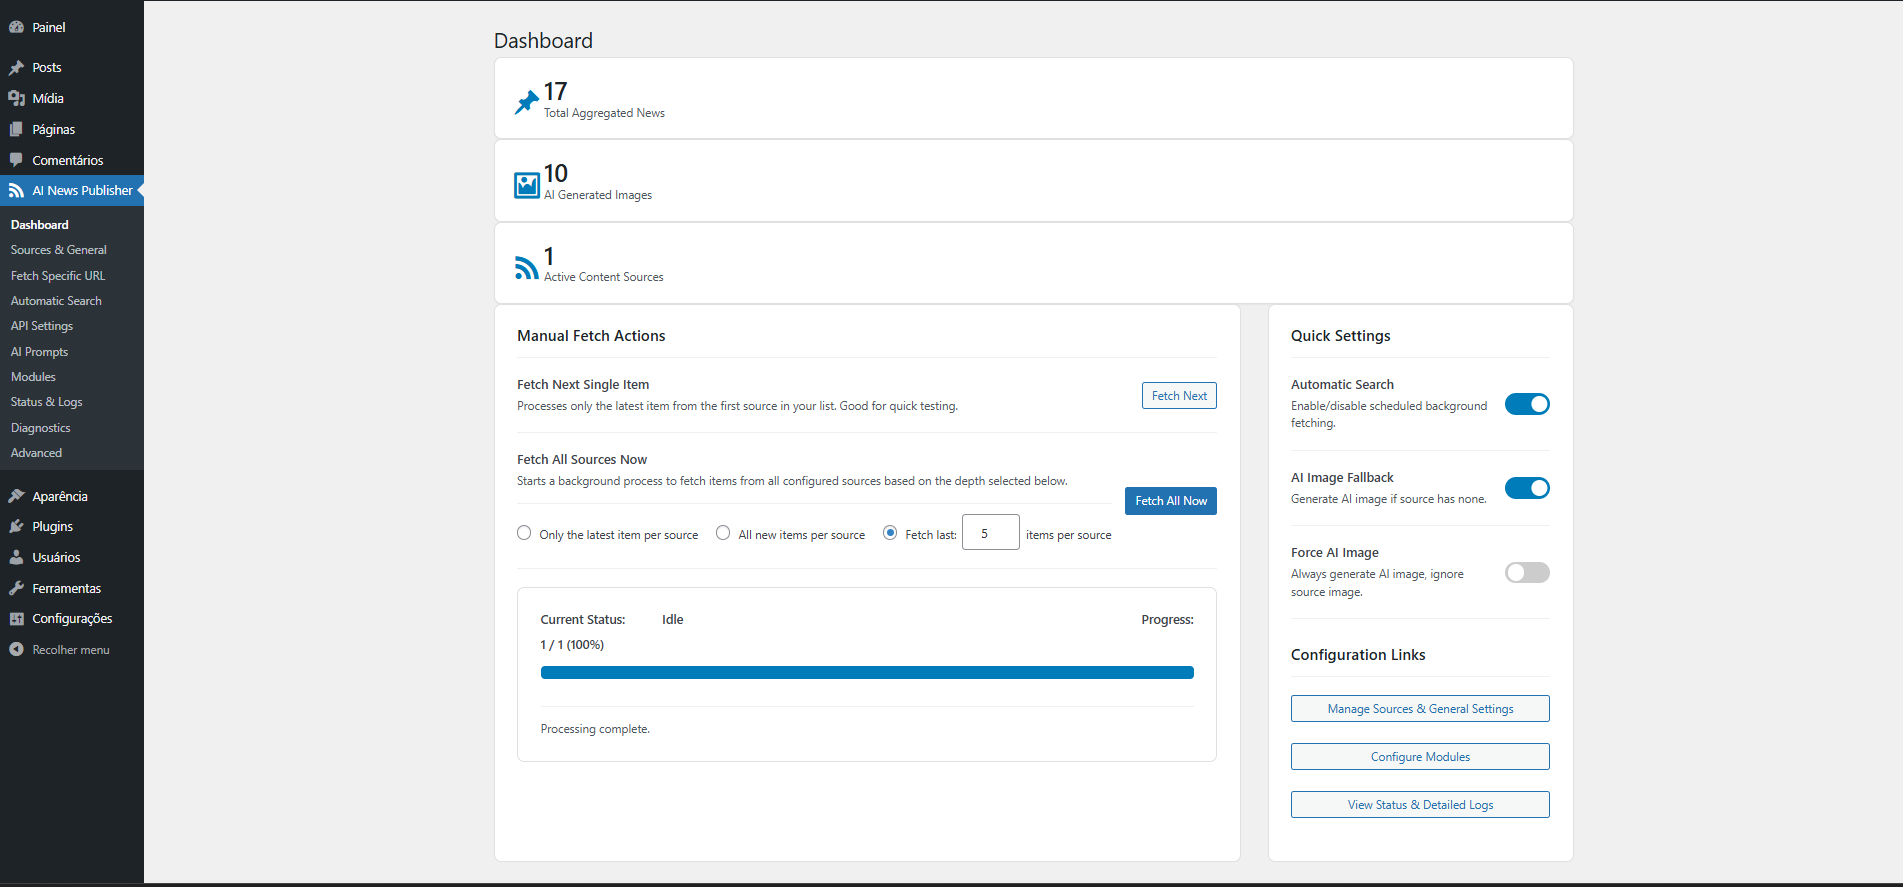The width and height of the screenshot is (1903, 887).
Task: Click the AI News Publisher RSS icon
Action: (x=16, y=191)
